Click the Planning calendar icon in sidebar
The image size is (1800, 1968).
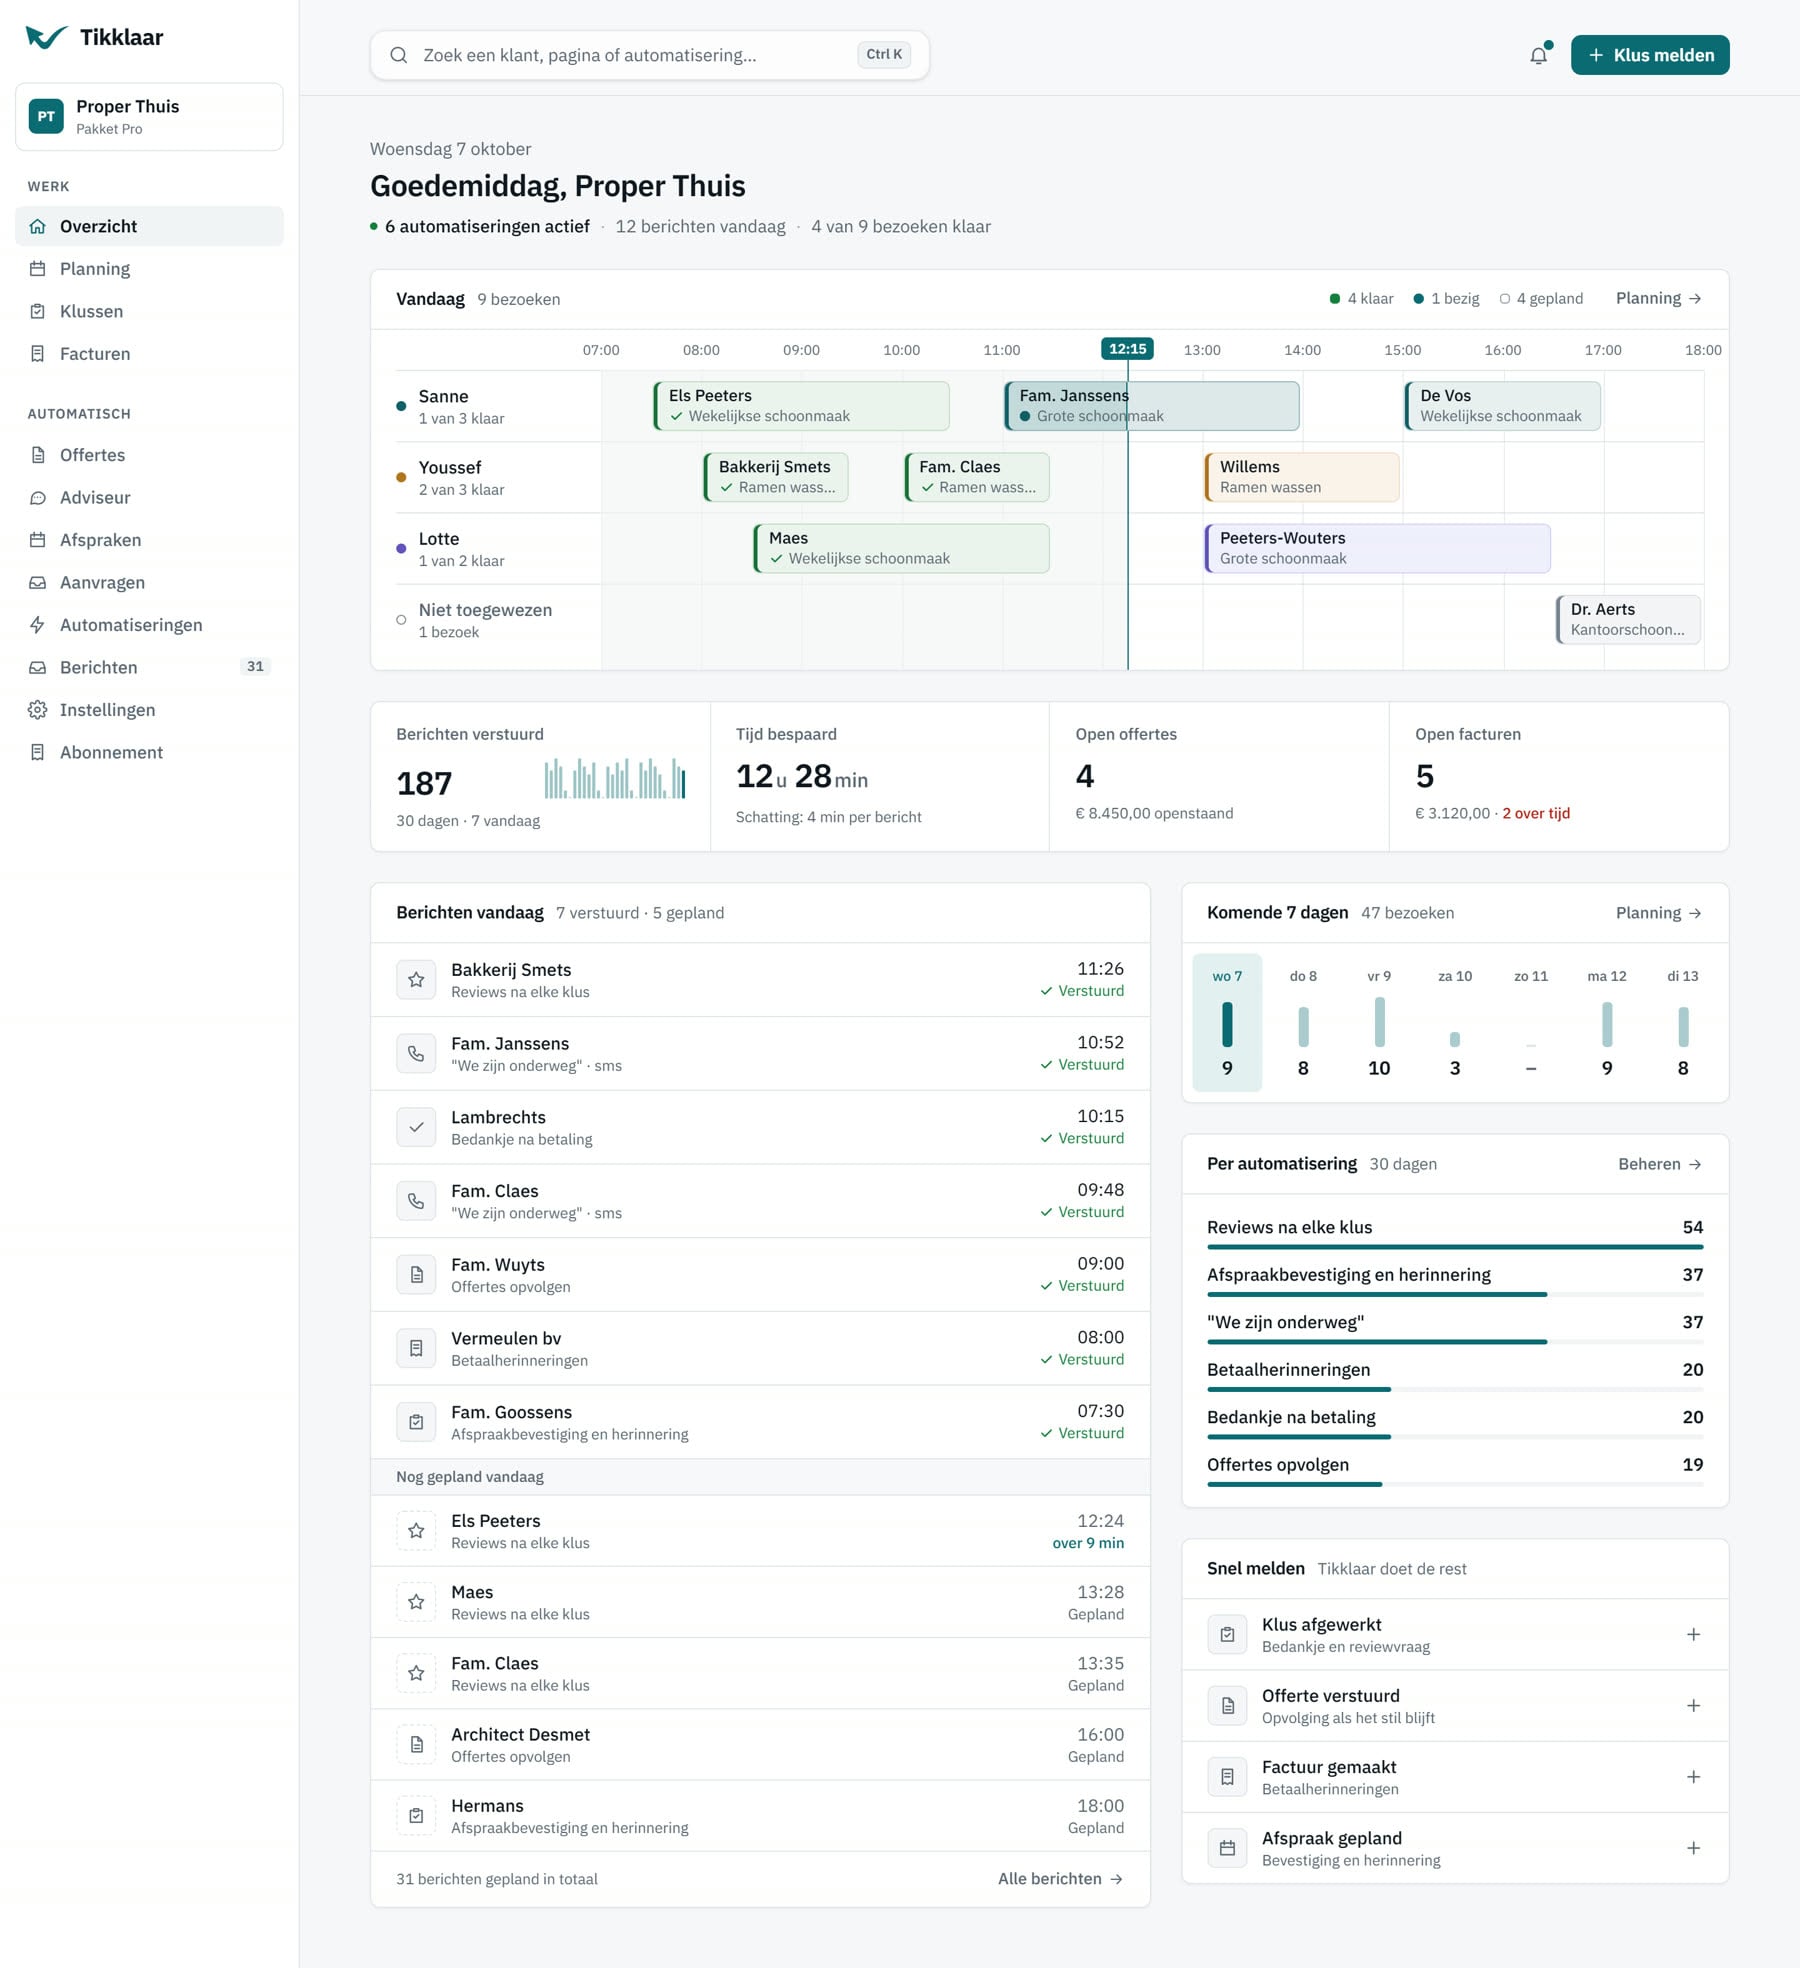pyautogui.click(x=38, y=269)
